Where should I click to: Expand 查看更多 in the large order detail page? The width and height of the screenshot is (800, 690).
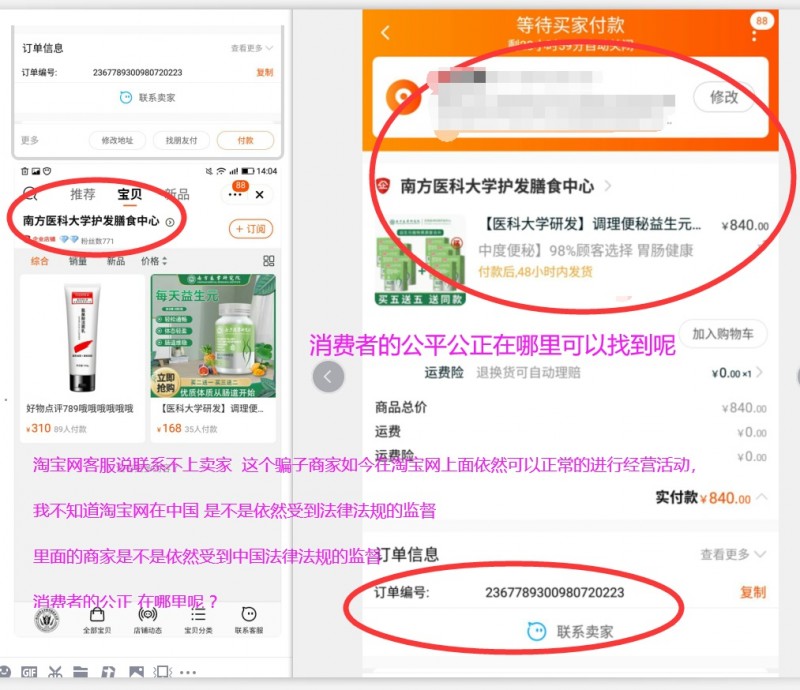pos(733,554)
